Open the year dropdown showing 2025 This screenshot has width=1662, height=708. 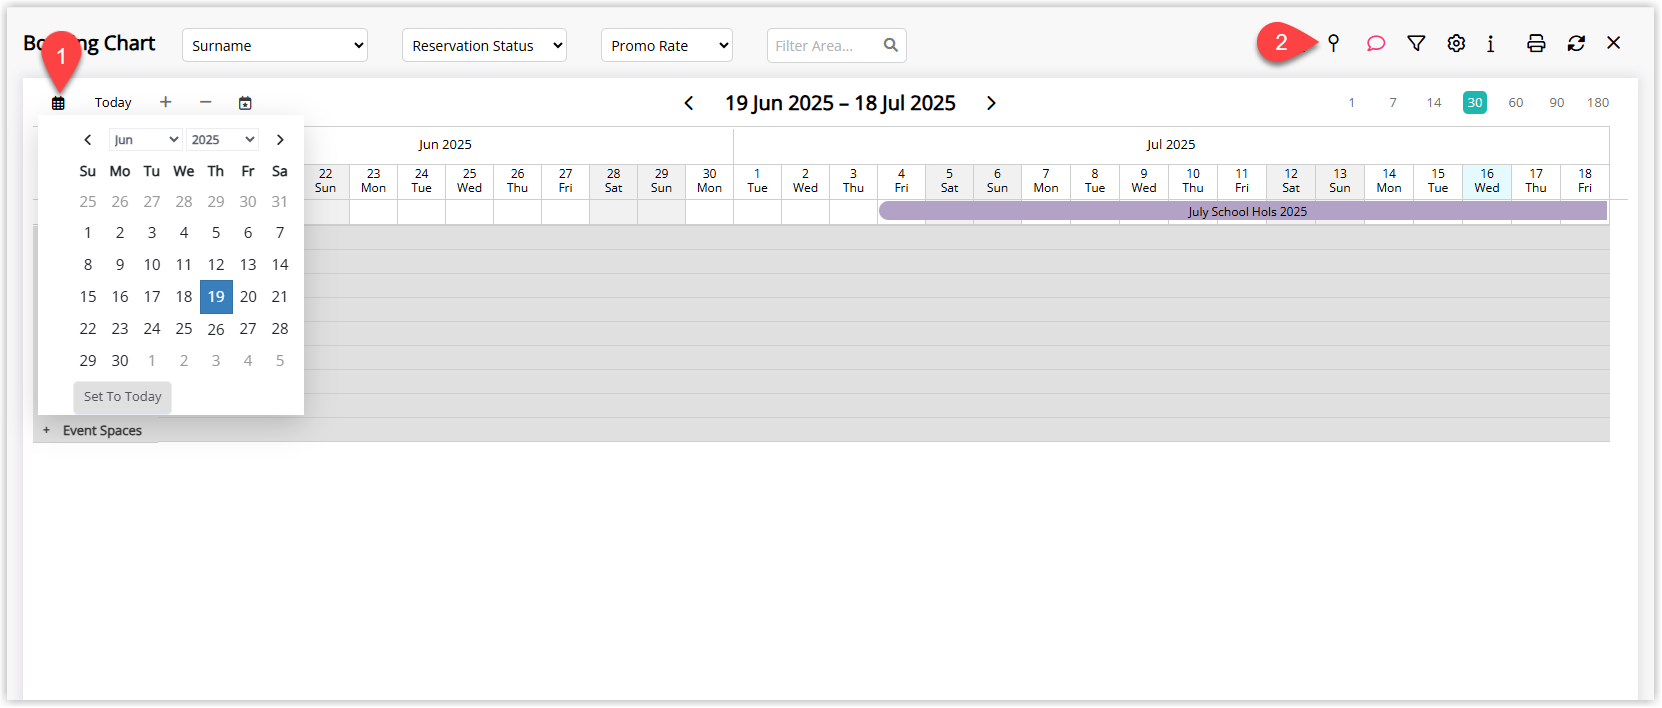point(223,140)
